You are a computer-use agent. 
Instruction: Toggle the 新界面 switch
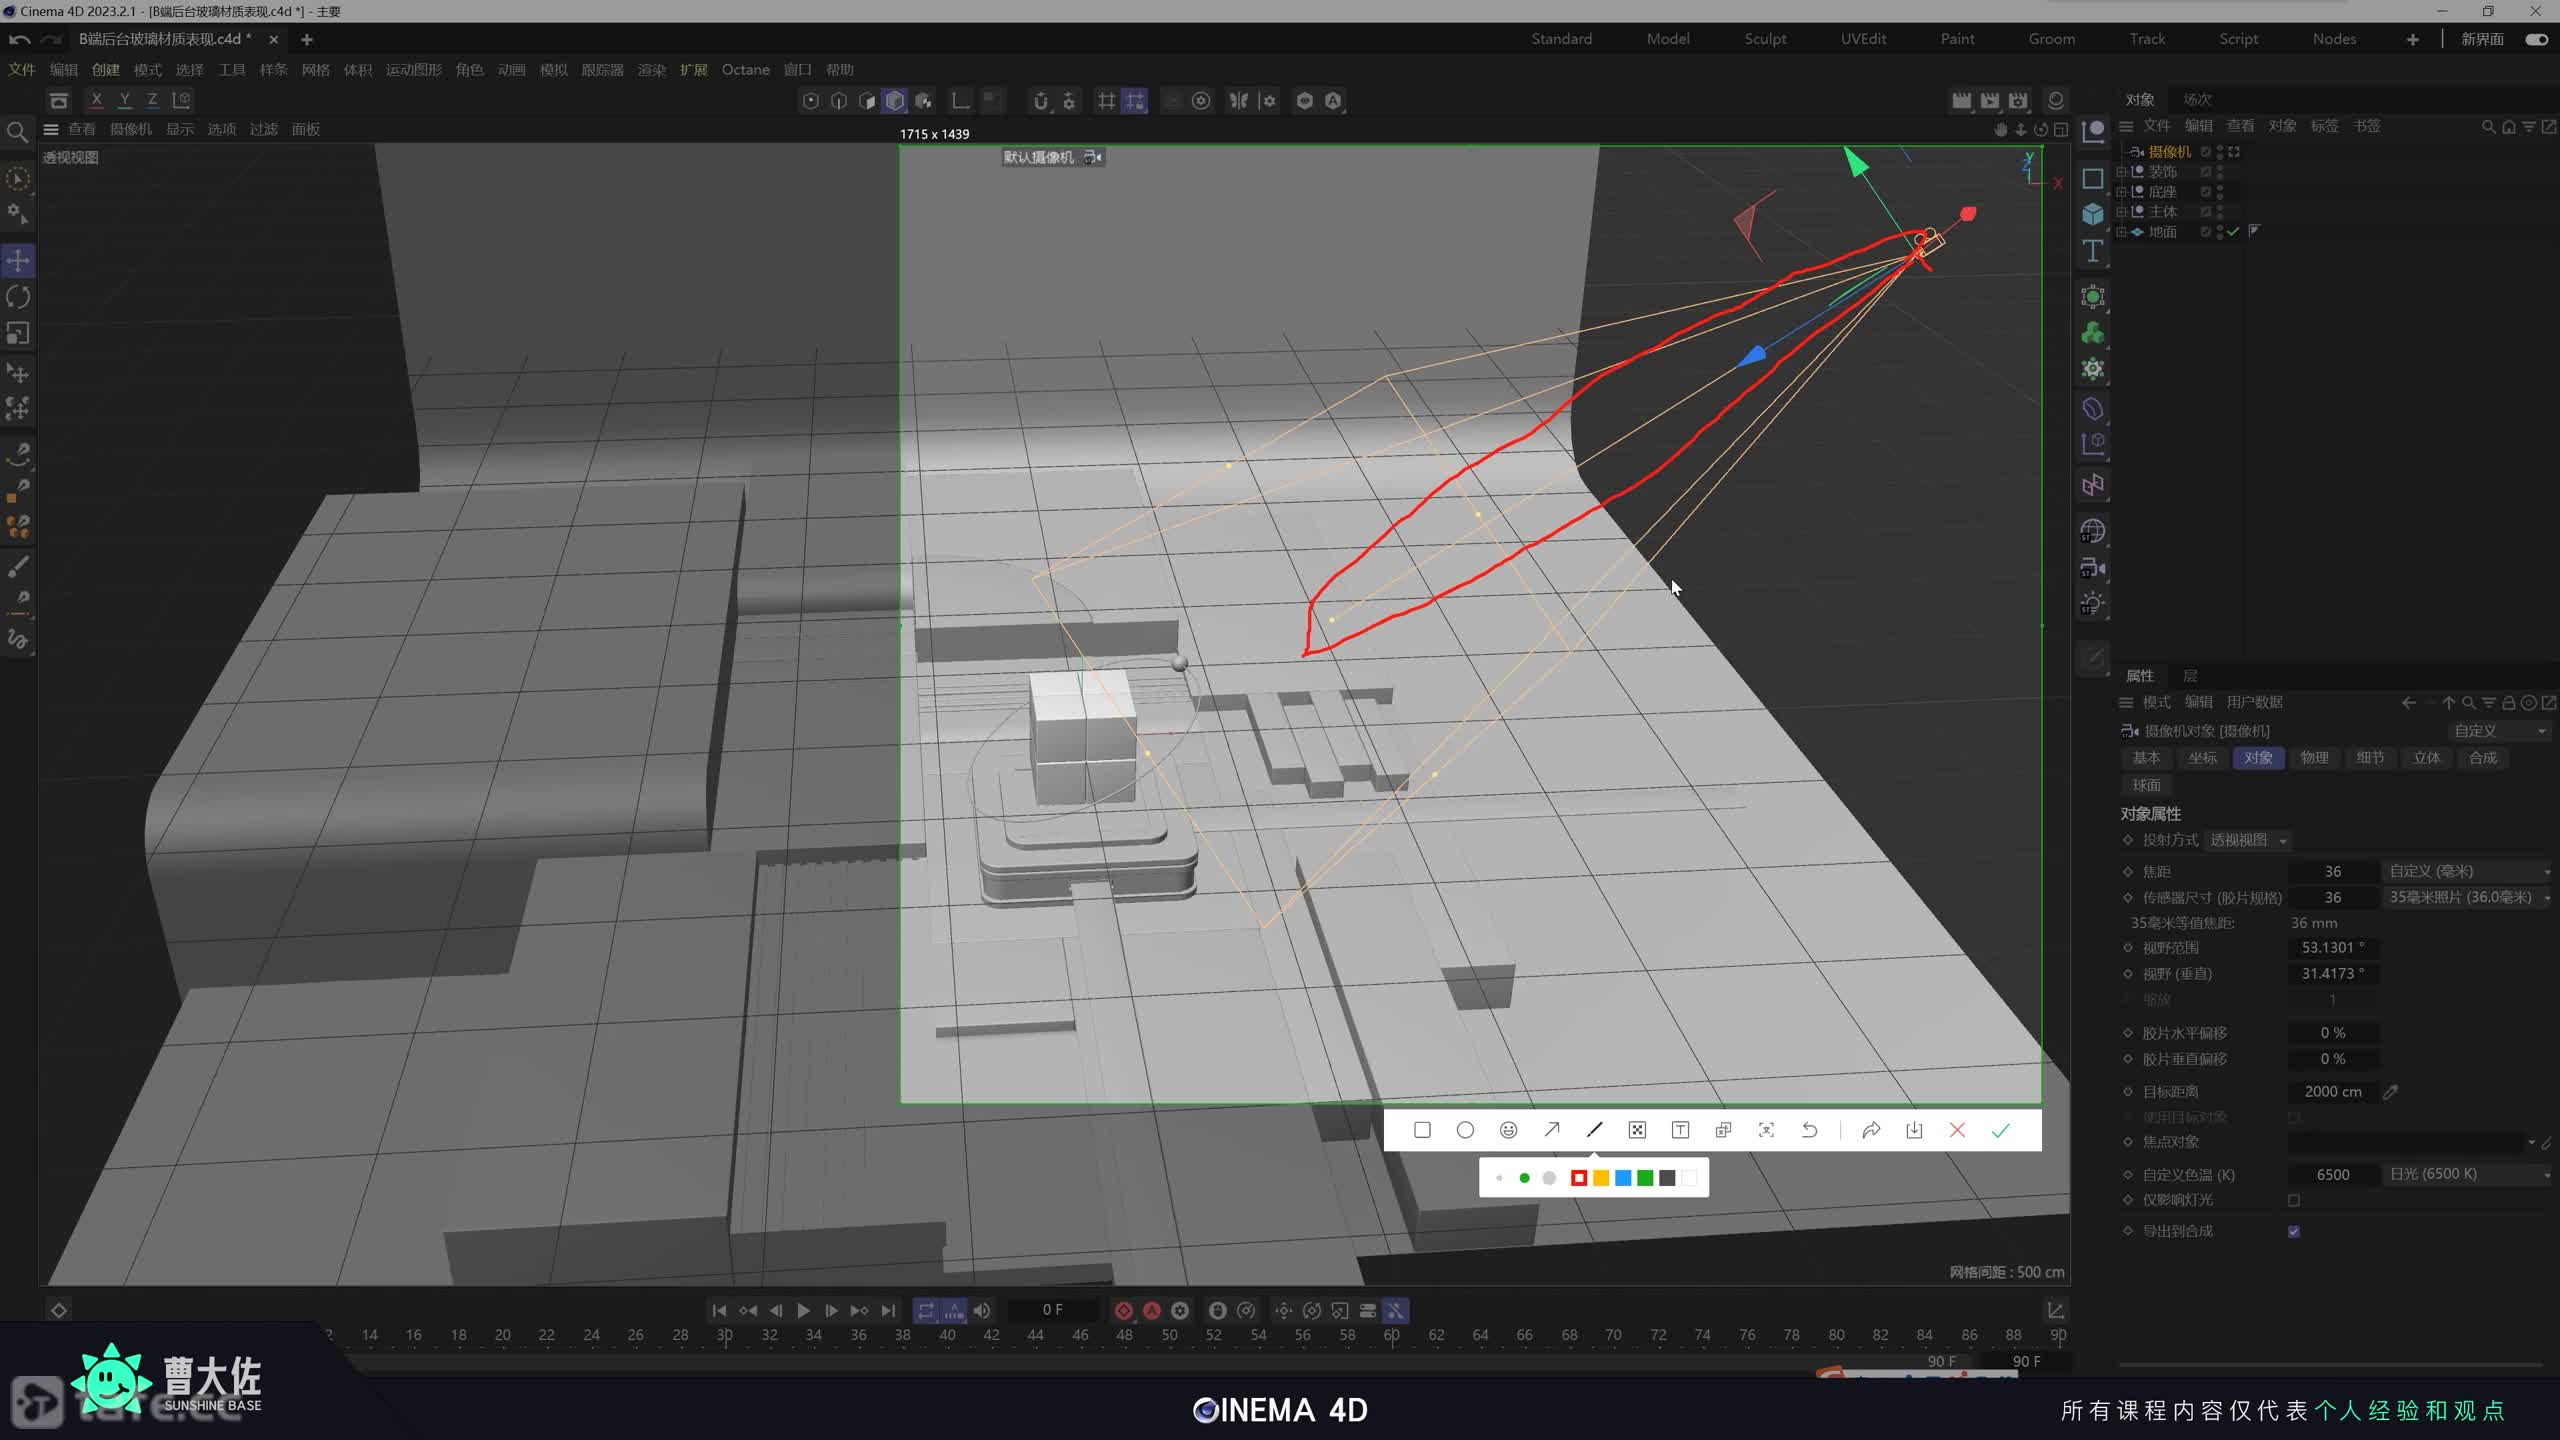click(2536, 39)
